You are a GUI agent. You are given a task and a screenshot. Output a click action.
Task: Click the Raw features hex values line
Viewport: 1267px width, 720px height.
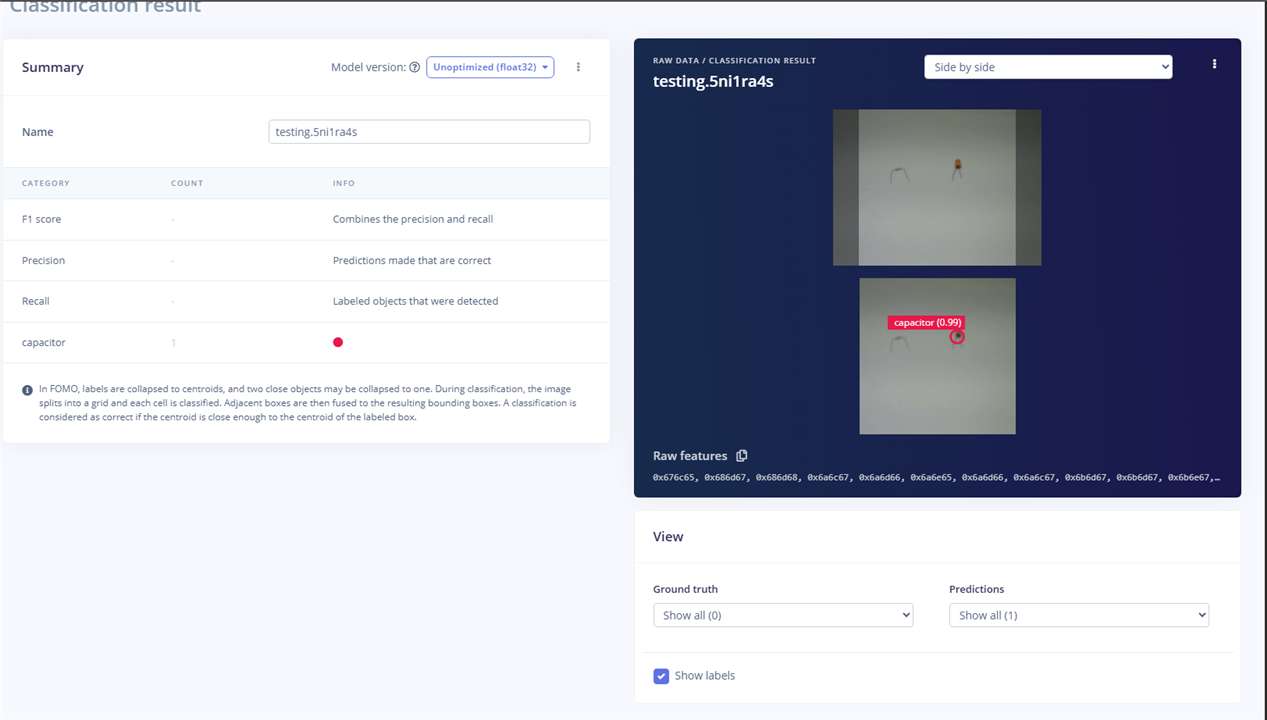point(937,478)
